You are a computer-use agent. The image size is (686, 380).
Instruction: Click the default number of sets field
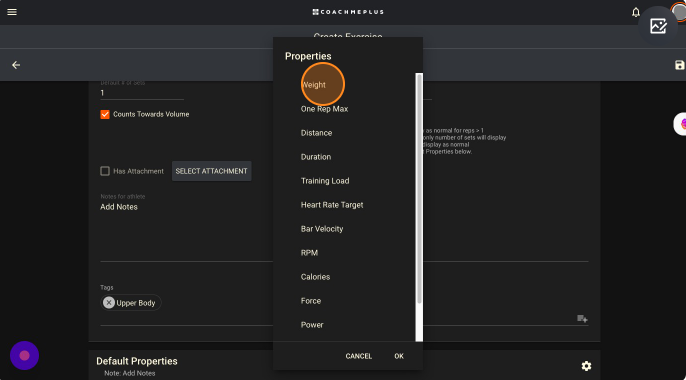(x=142, y=93)
